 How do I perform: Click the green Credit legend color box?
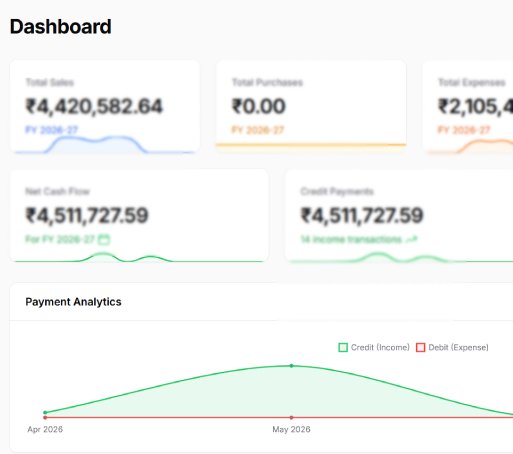(x=343, y=347)
